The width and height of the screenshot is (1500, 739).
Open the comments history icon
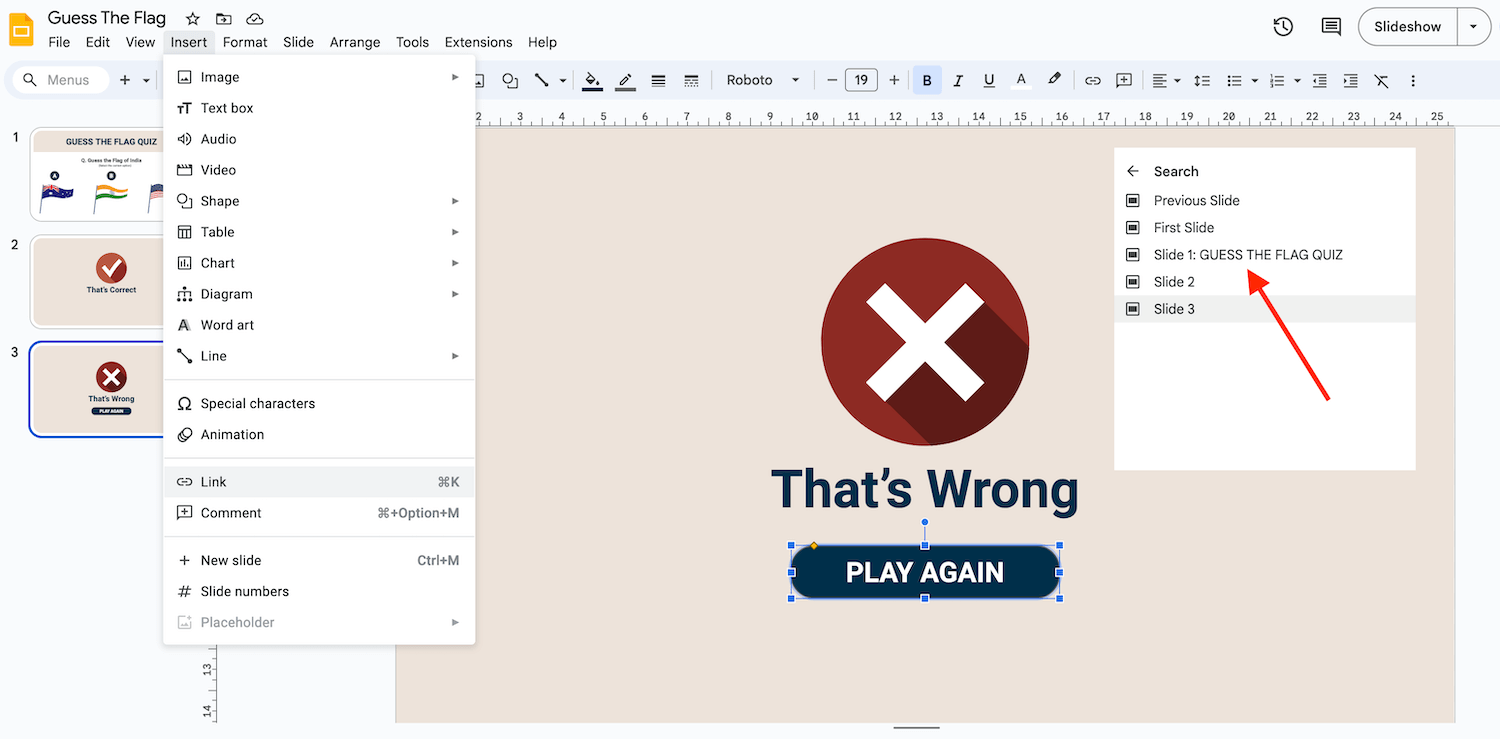[1331, 27]
